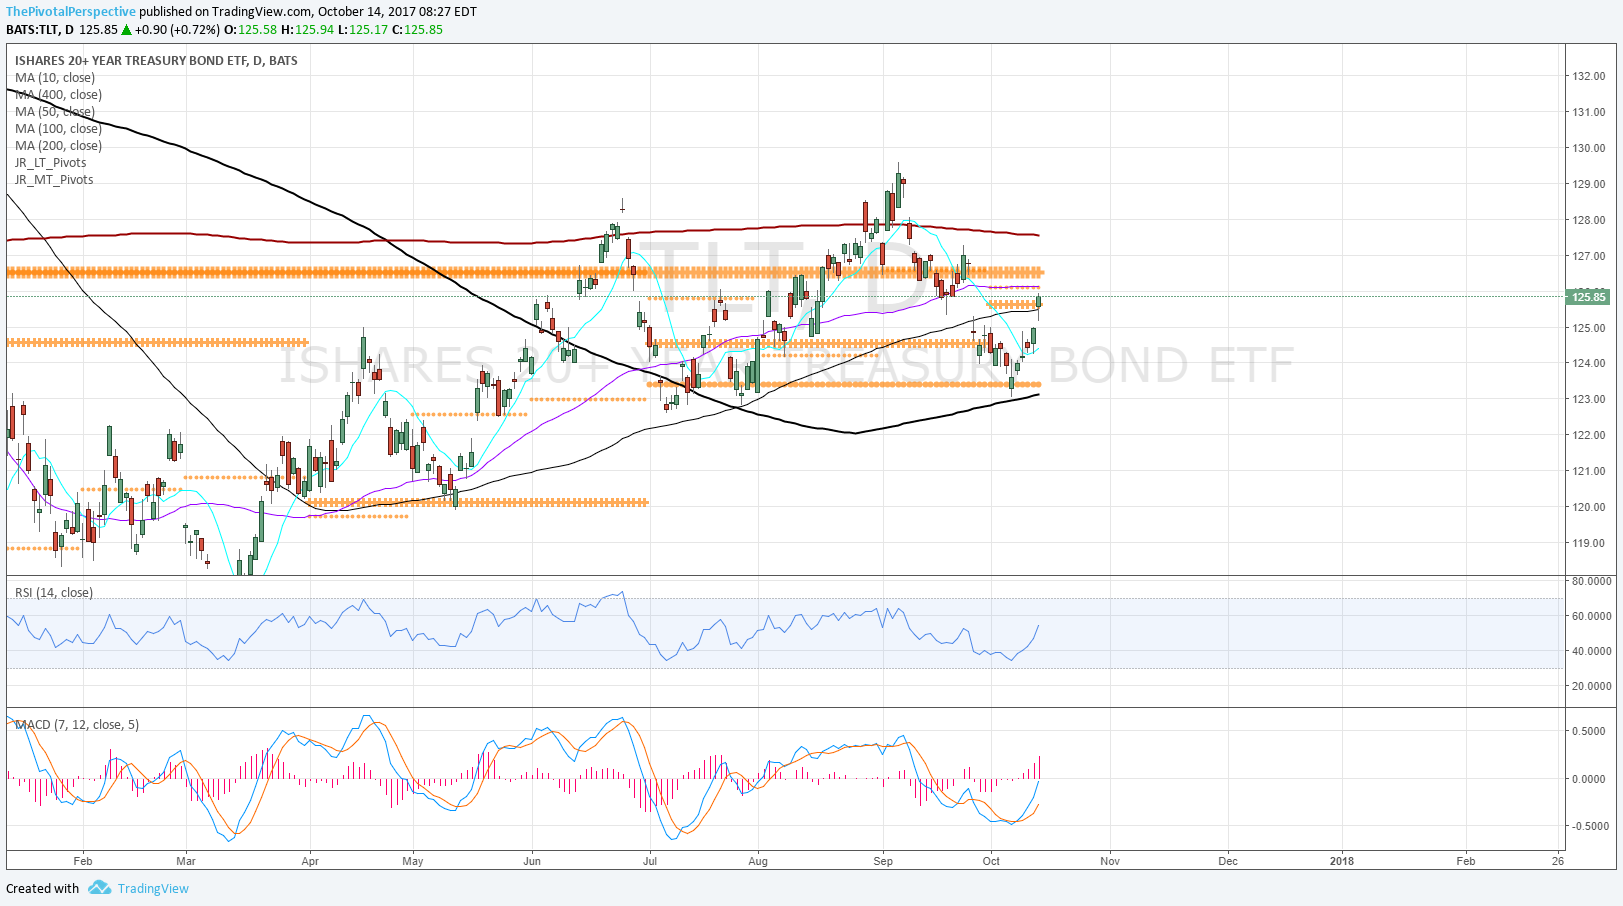This screenshot has width=1623, height=906.
Task: Click the 2018 label on time axis
Action: pos(1342,860)
